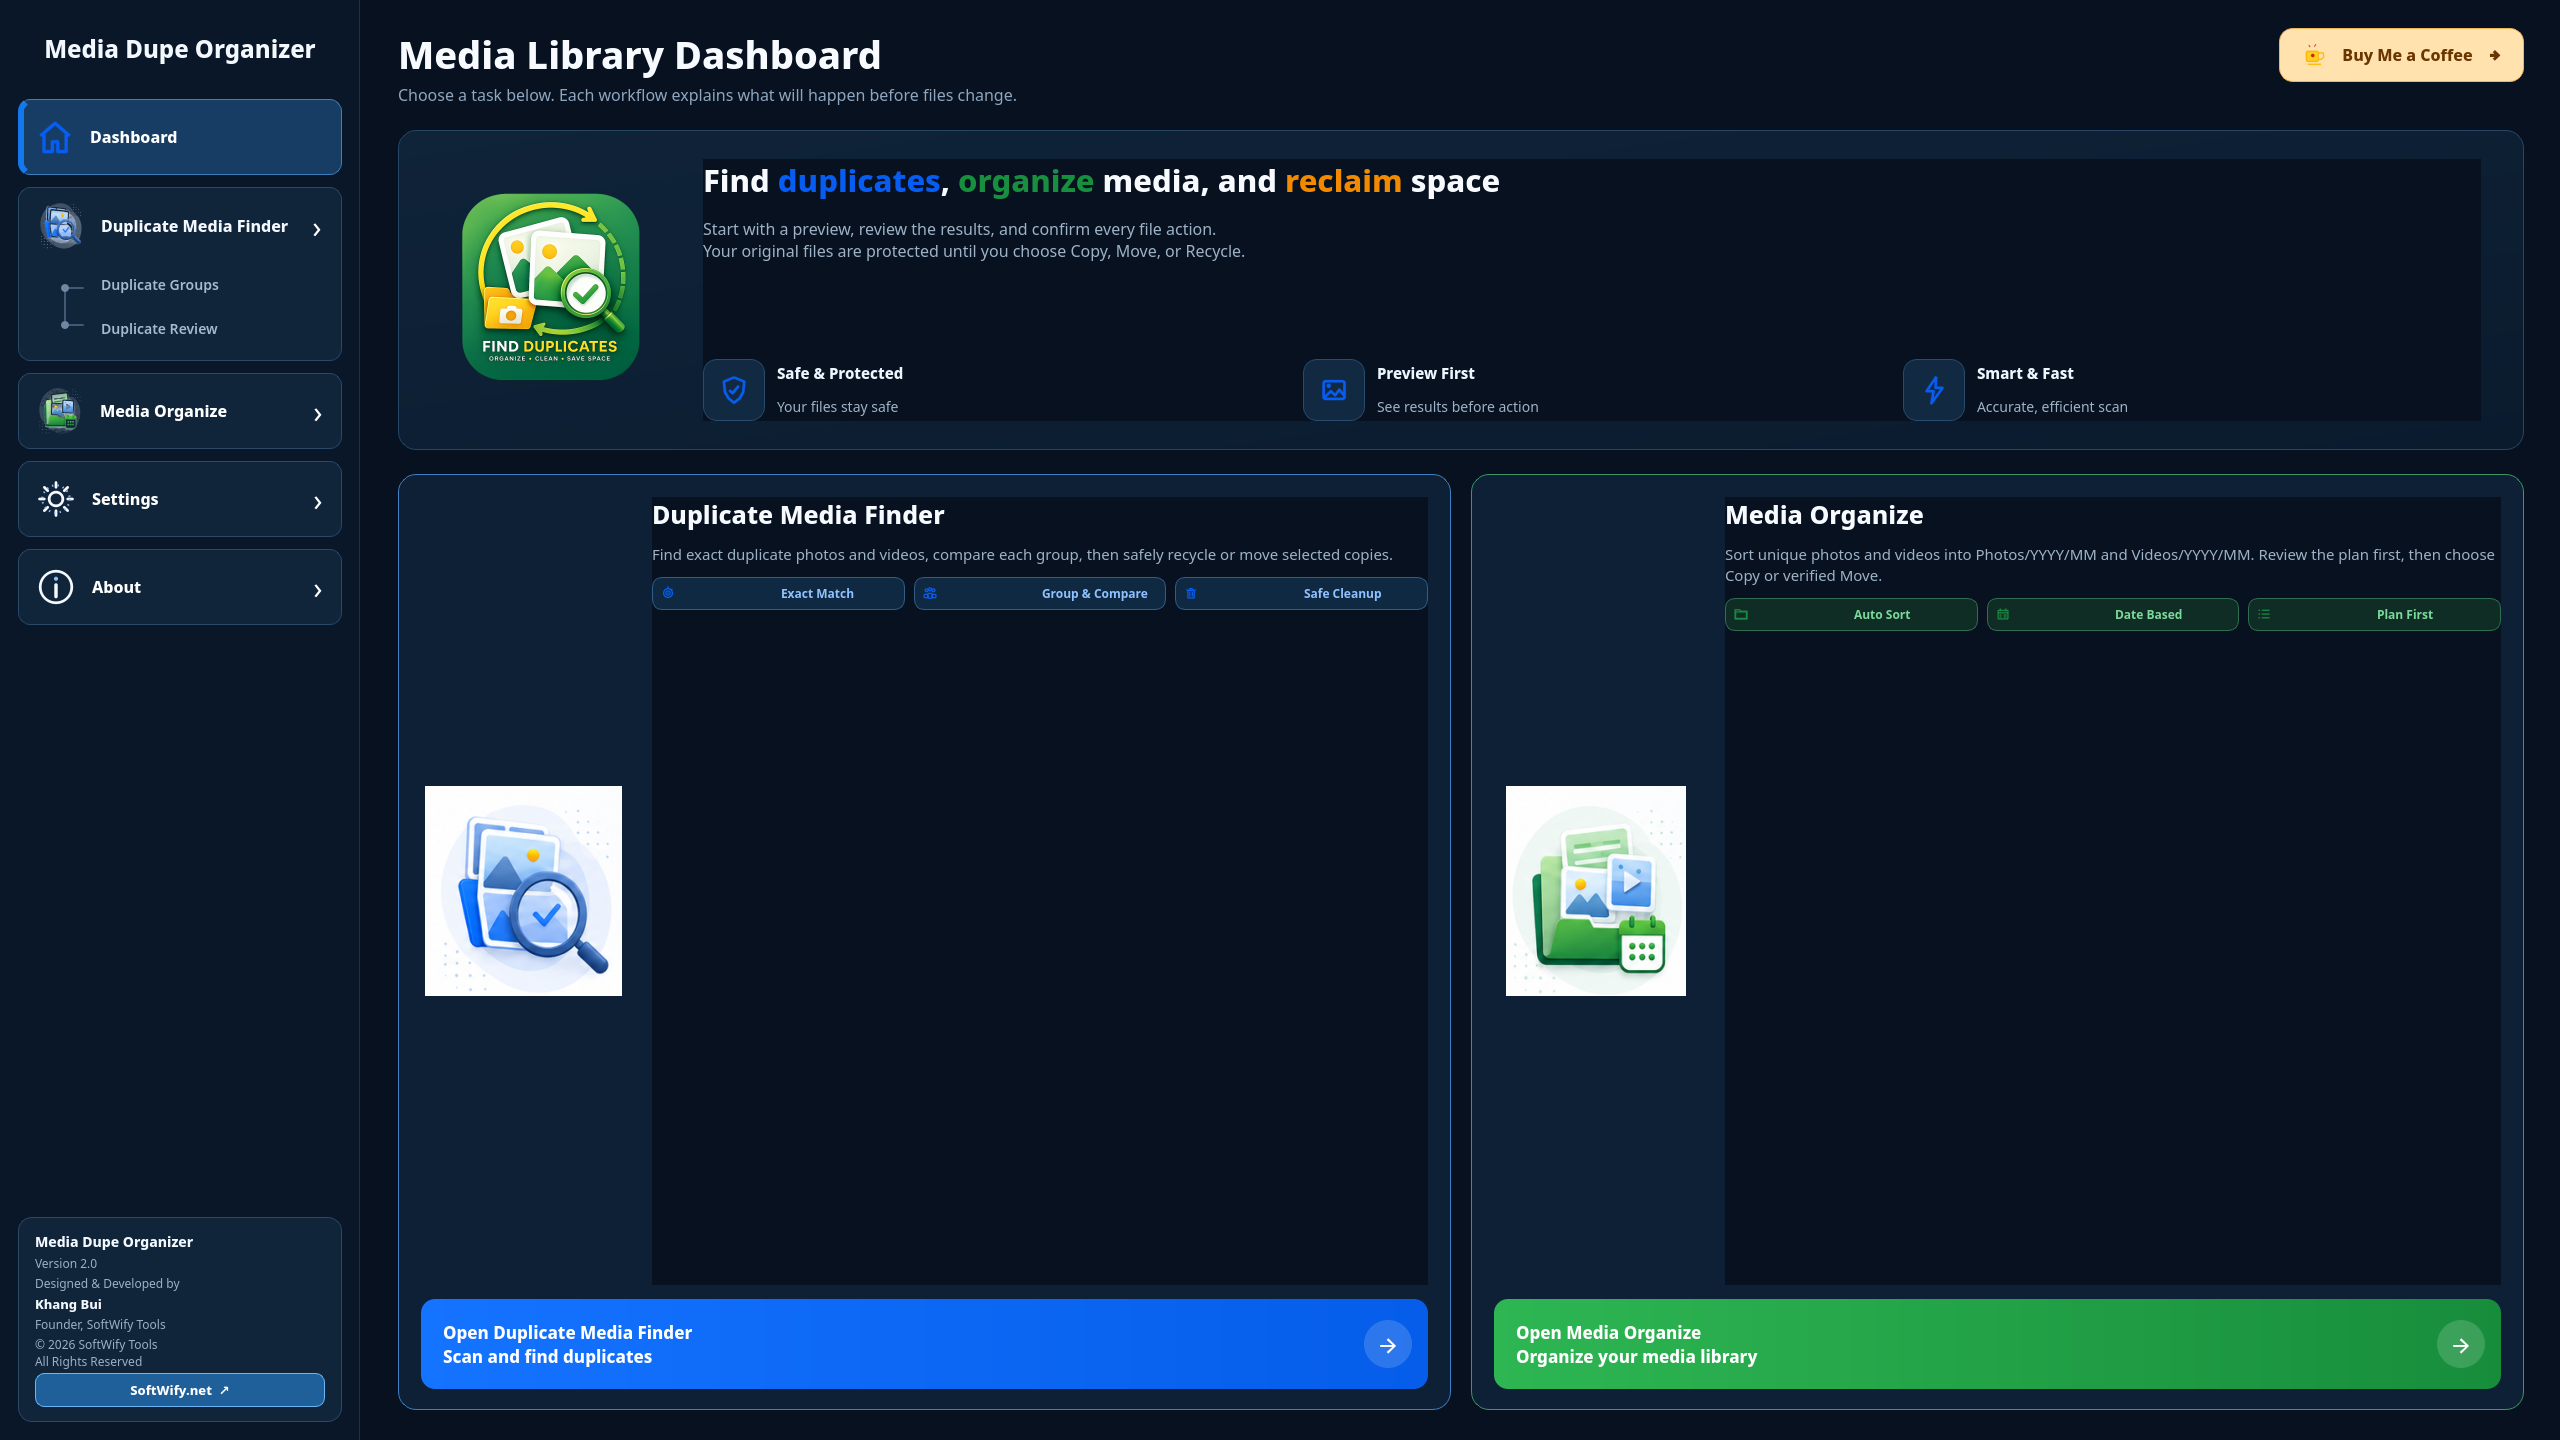Click the Safe Cleanup trash icon
This screenshot has width=2560, height=1440.
point(1191,593)
